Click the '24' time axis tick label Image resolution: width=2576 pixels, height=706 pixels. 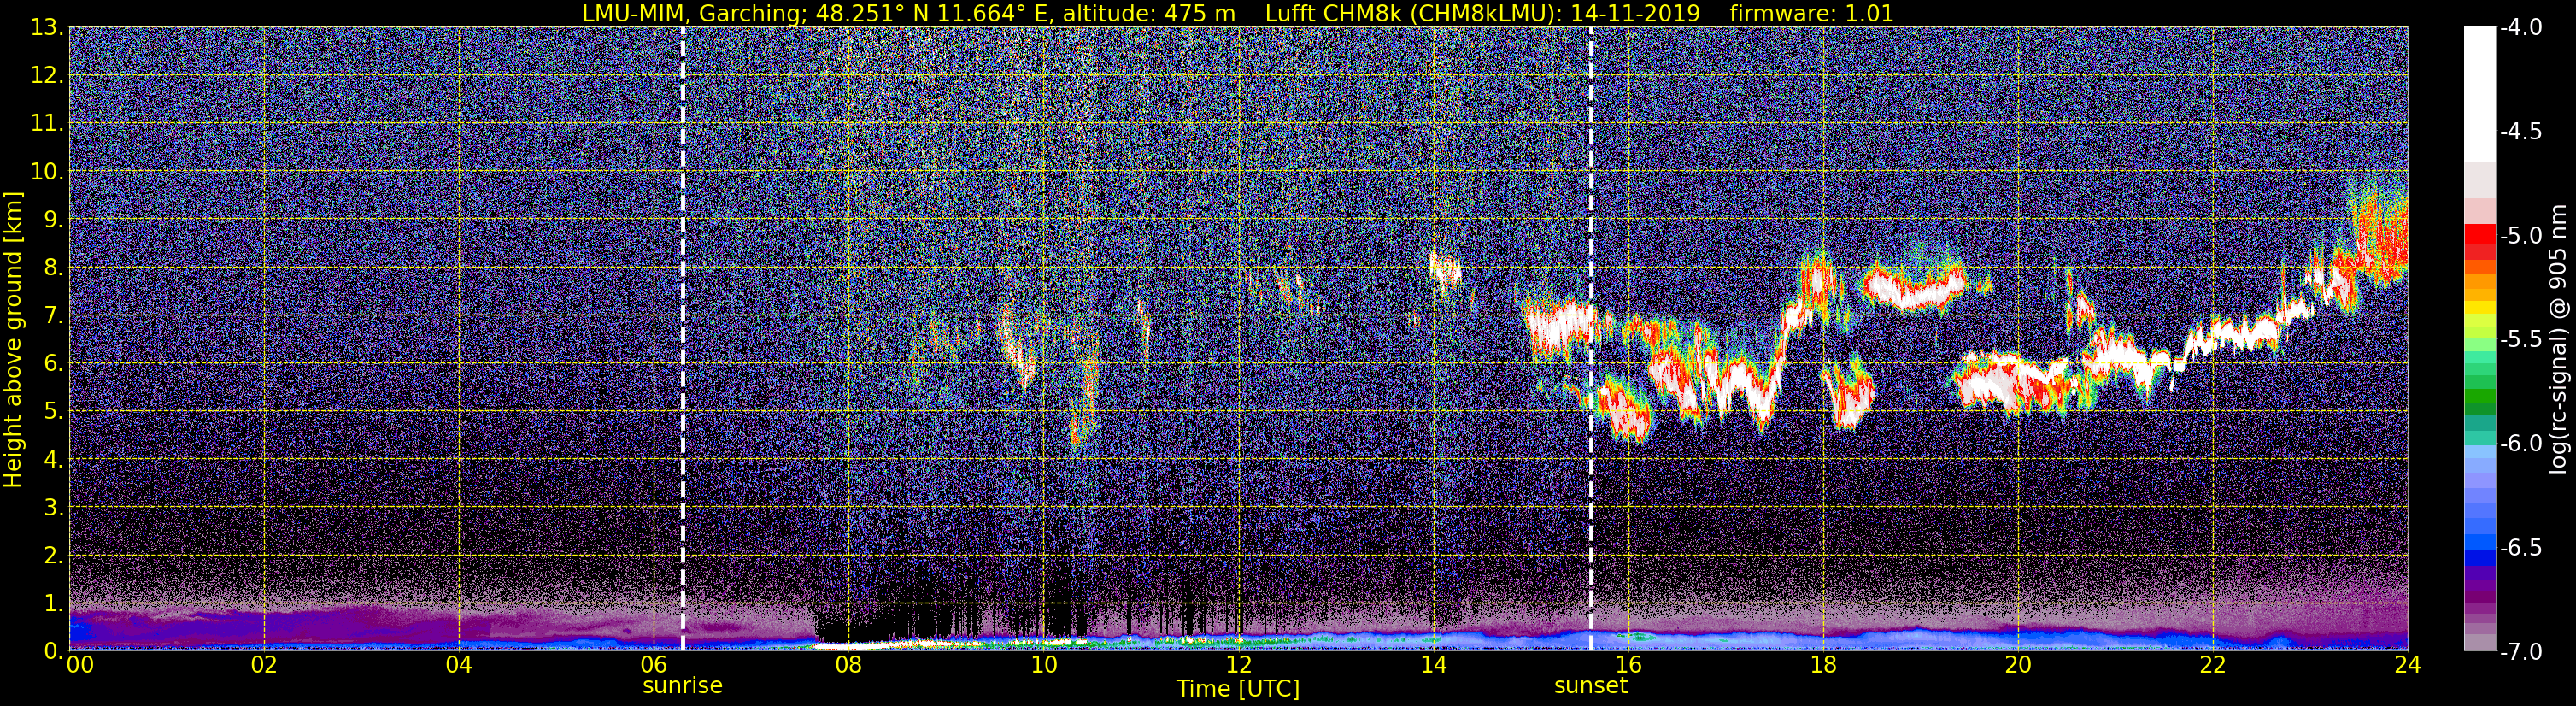click(2407, 666)
